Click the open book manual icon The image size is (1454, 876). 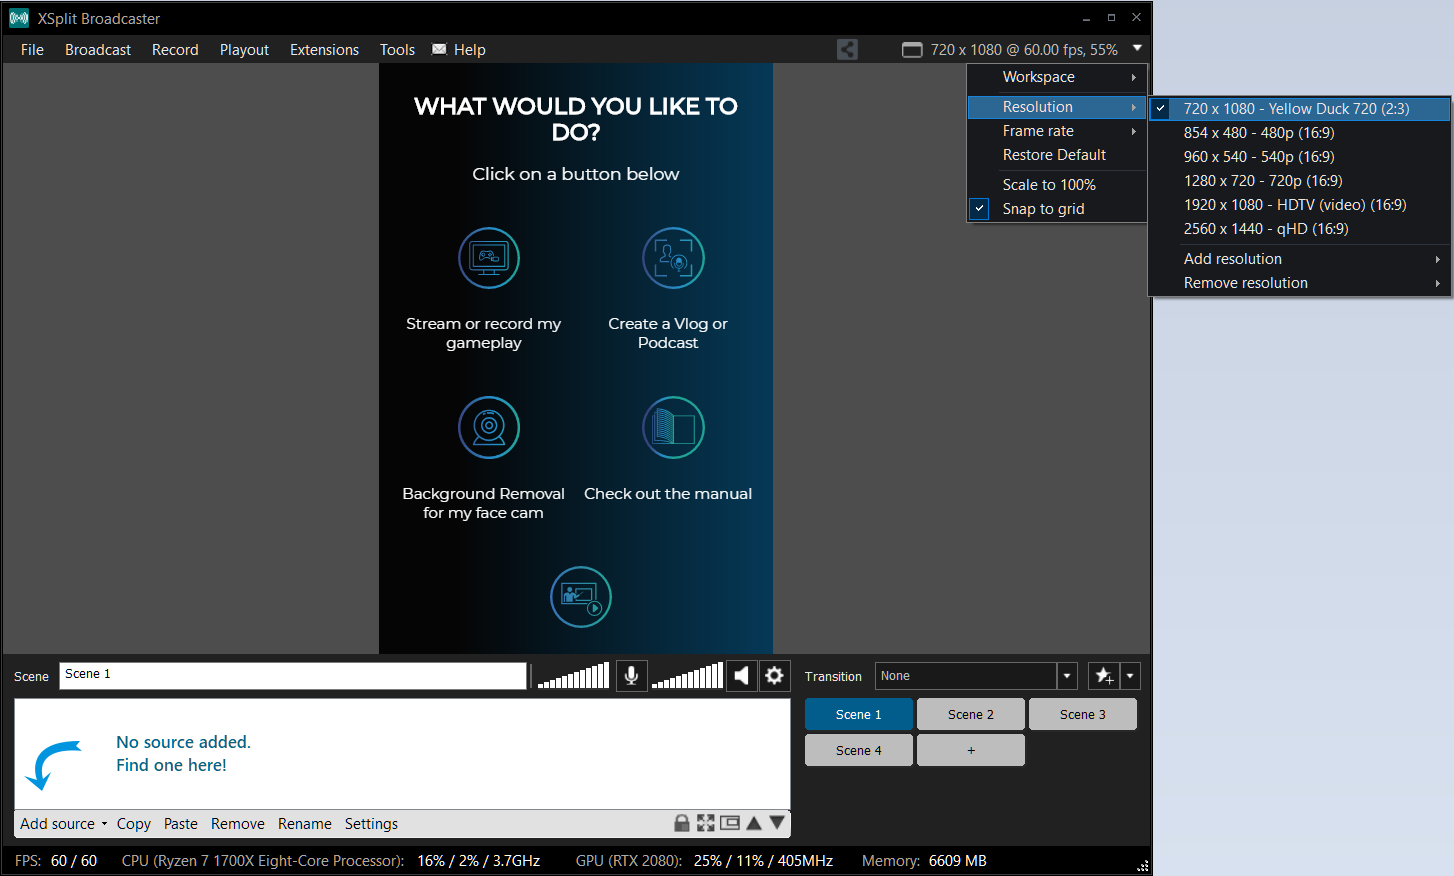(x=673, y=427)
